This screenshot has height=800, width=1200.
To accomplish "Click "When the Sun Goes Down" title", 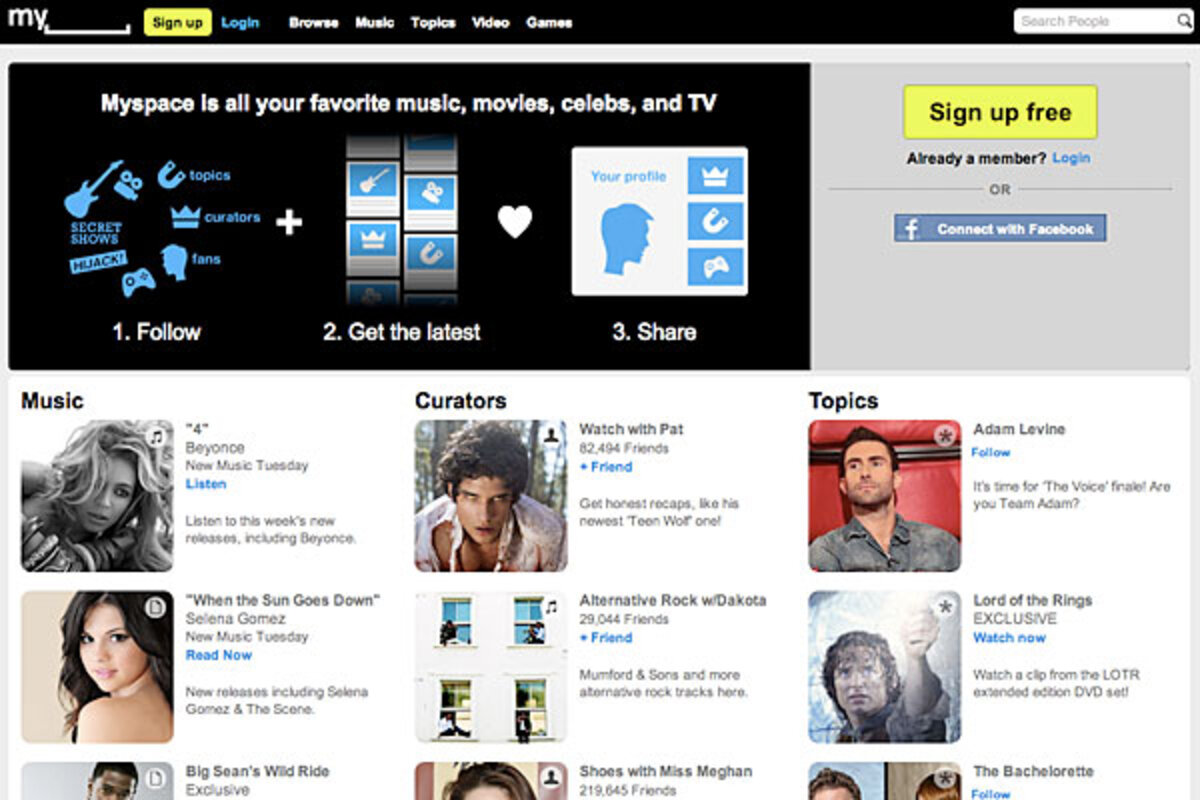I will point(283,600).
